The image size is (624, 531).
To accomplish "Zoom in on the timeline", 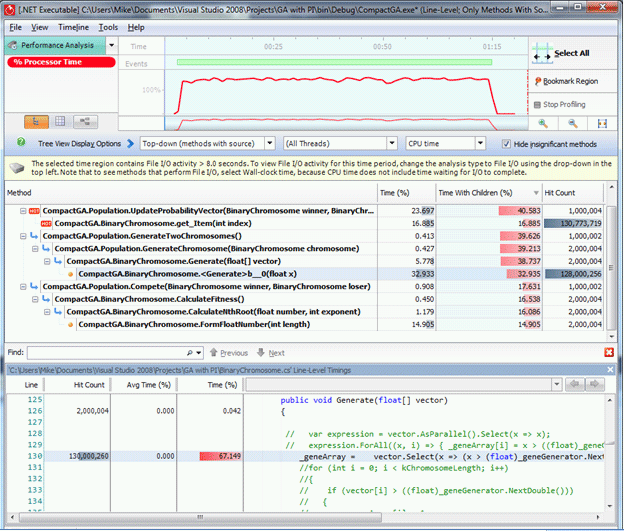I will click(543, 123).
